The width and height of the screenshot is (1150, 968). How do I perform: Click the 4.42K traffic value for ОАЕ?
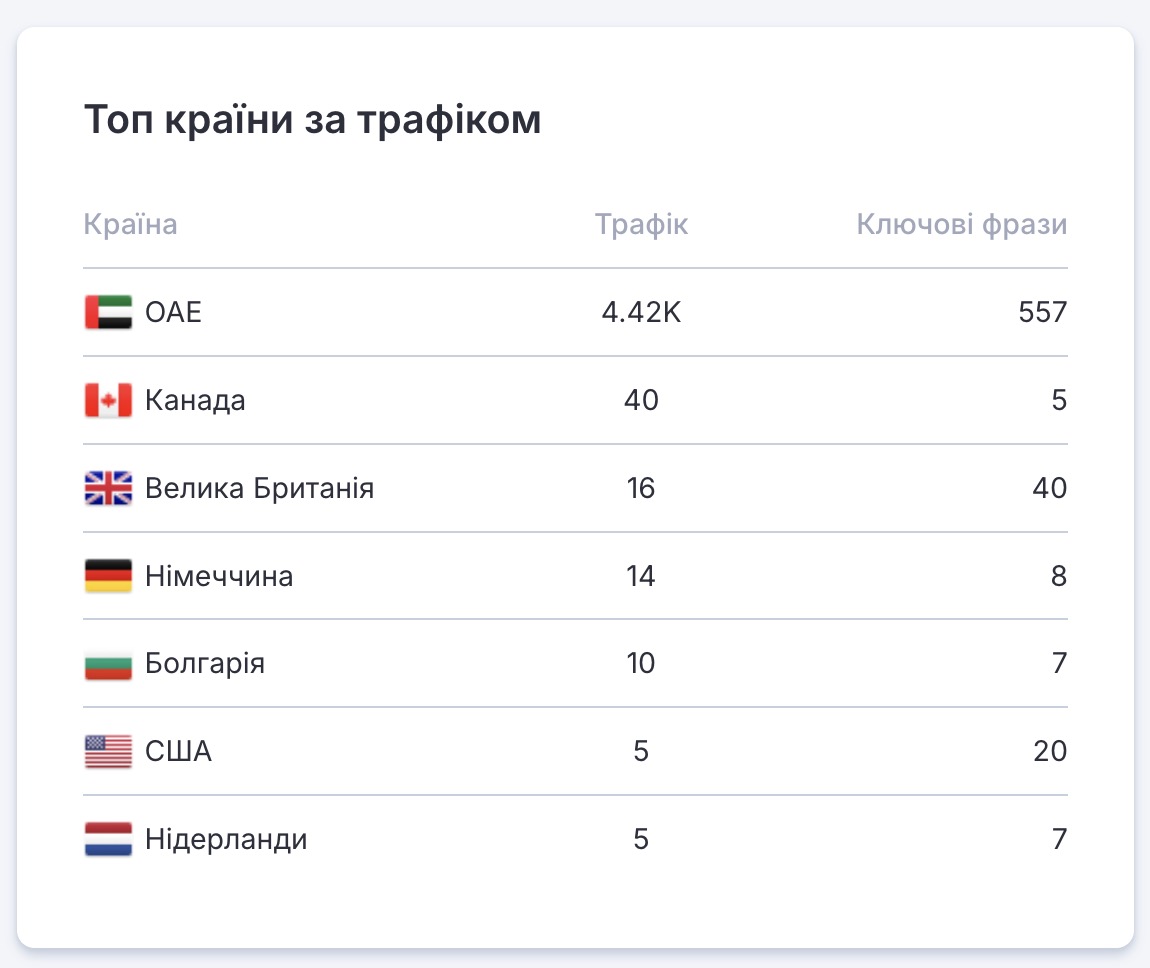(641, 313)
